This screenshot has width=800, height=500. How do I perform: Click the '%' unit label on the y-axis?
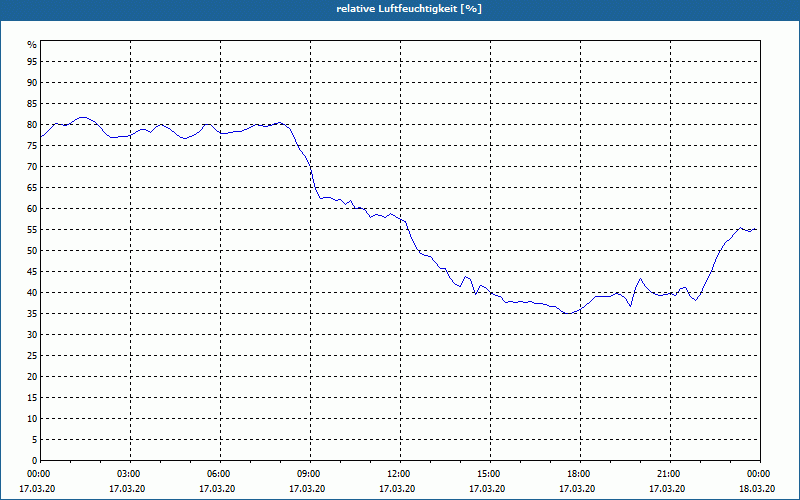point(32,45)
